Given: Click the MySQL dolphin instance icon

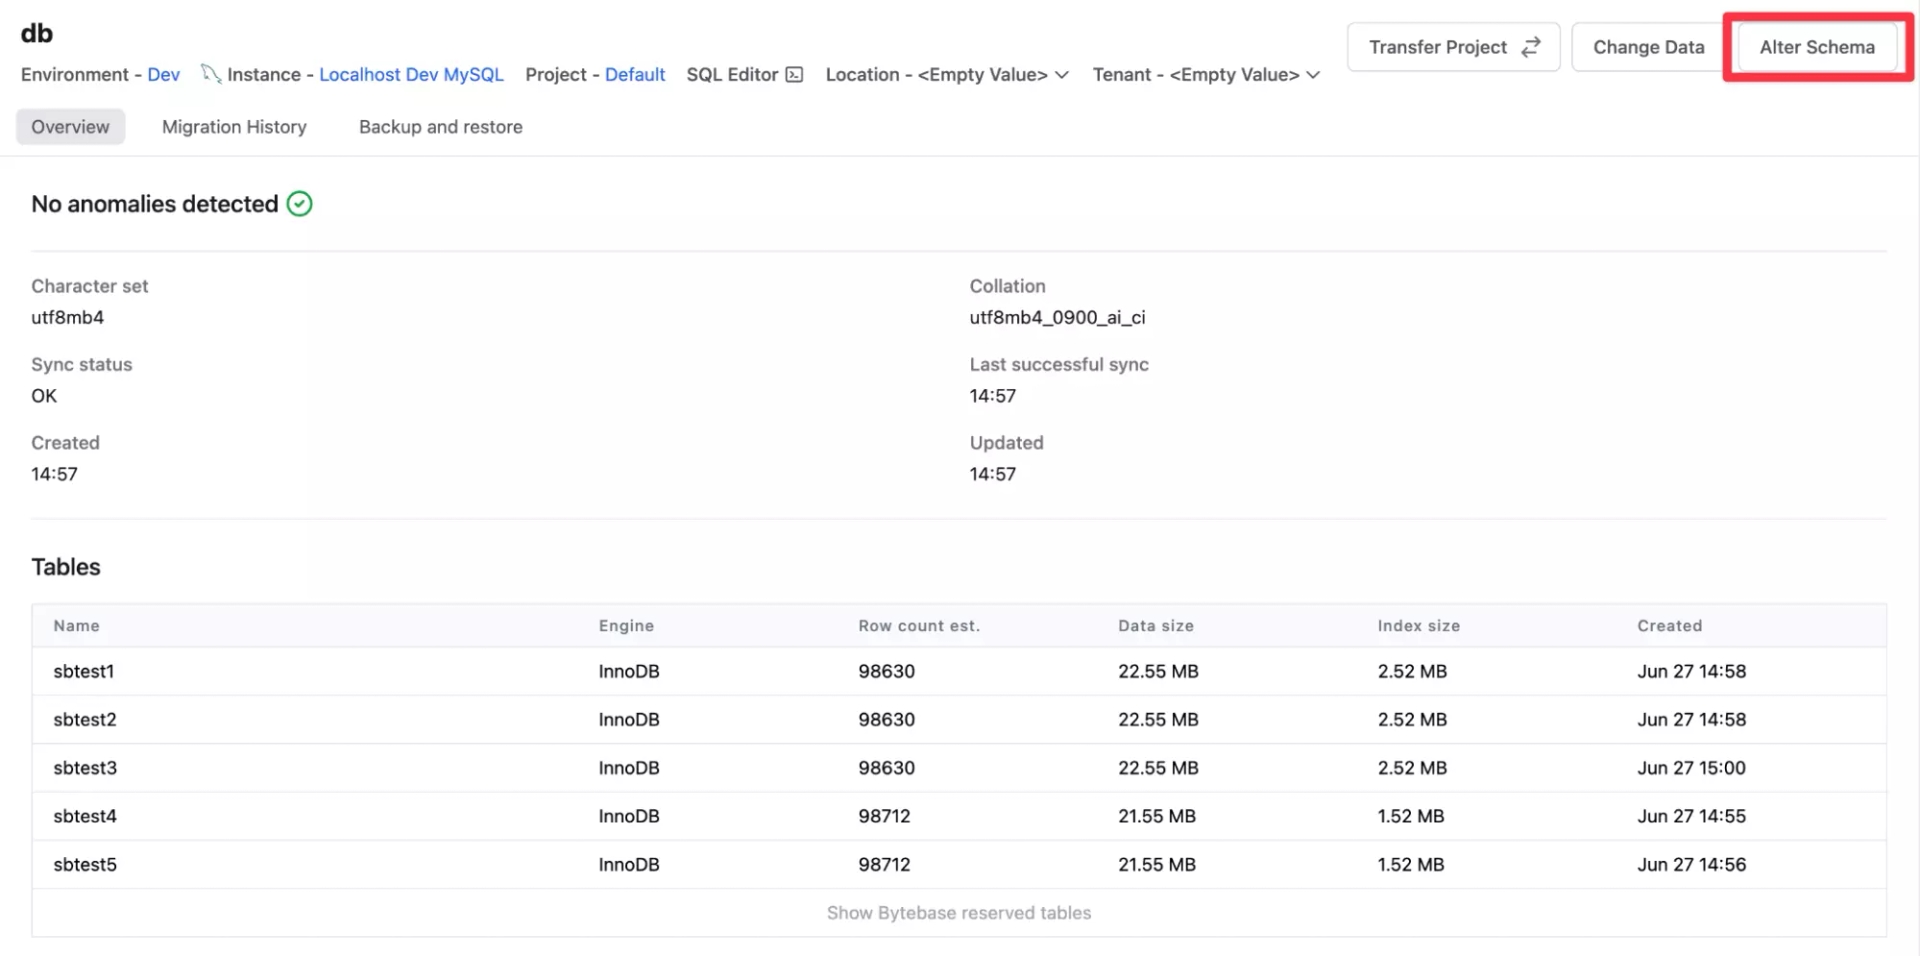Looking at the screenshot, I should [x=210, y=73].
